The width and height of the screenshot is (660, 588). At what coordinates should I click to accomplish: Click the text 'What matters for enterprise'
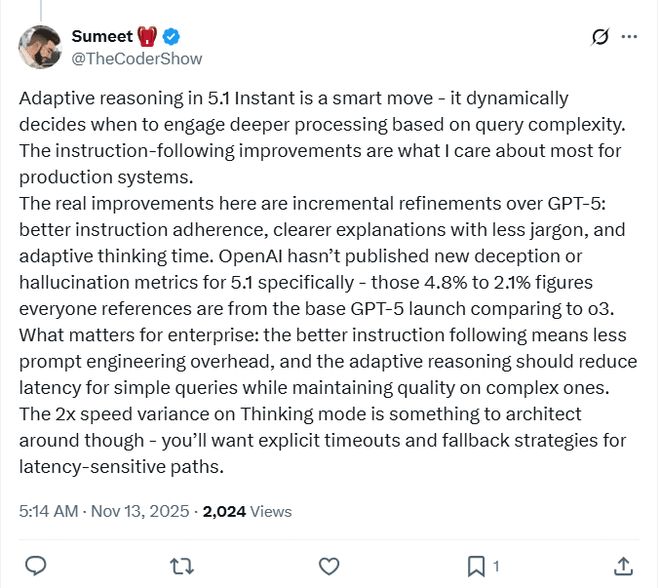pyautogui.click(x=125, y=335)
